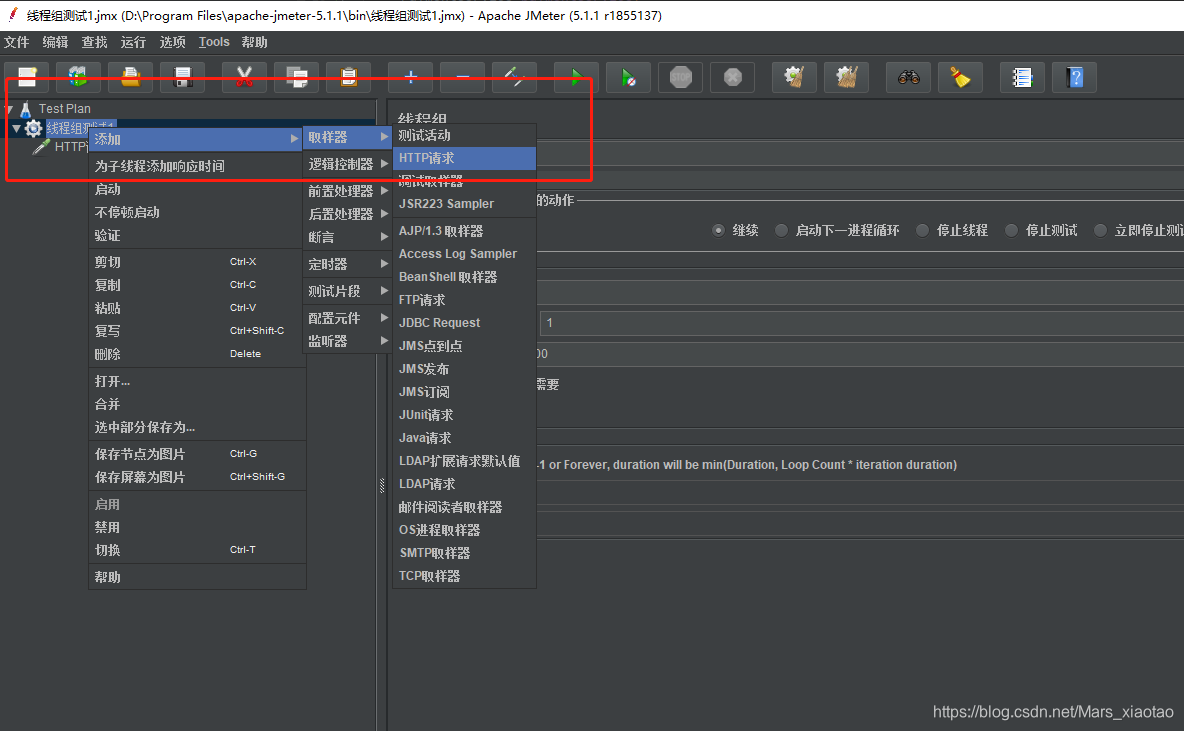Viewport: 1184px width, 731px height.
Task: Expand the 逻辑控制器 submenu
Action: [347, 164]
